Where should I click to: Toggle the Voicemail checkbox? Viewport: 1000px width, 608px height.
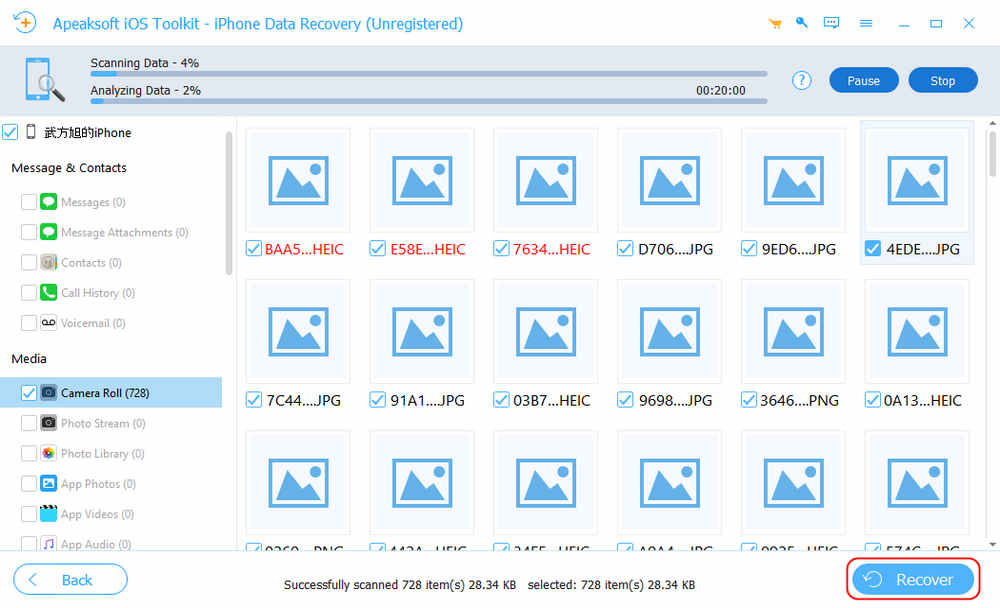click(29, 323)
